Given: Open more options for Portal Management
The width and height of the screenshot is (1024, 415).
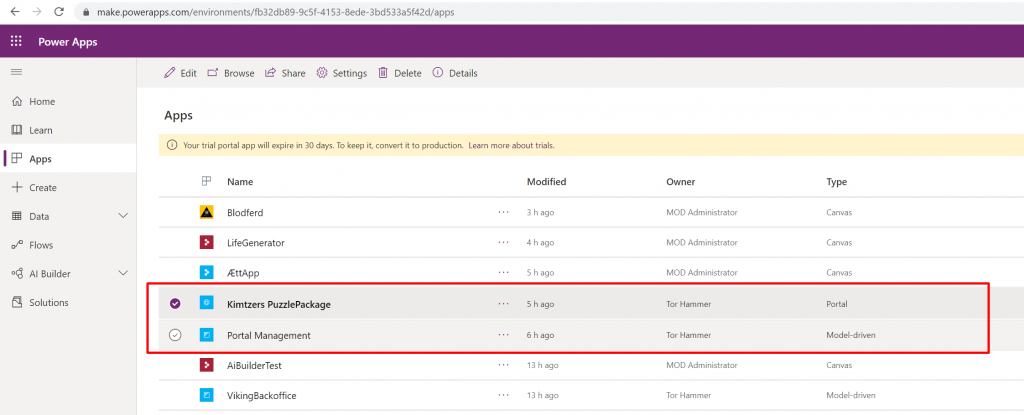Looking at the screenshot, I should click(503, 335).
